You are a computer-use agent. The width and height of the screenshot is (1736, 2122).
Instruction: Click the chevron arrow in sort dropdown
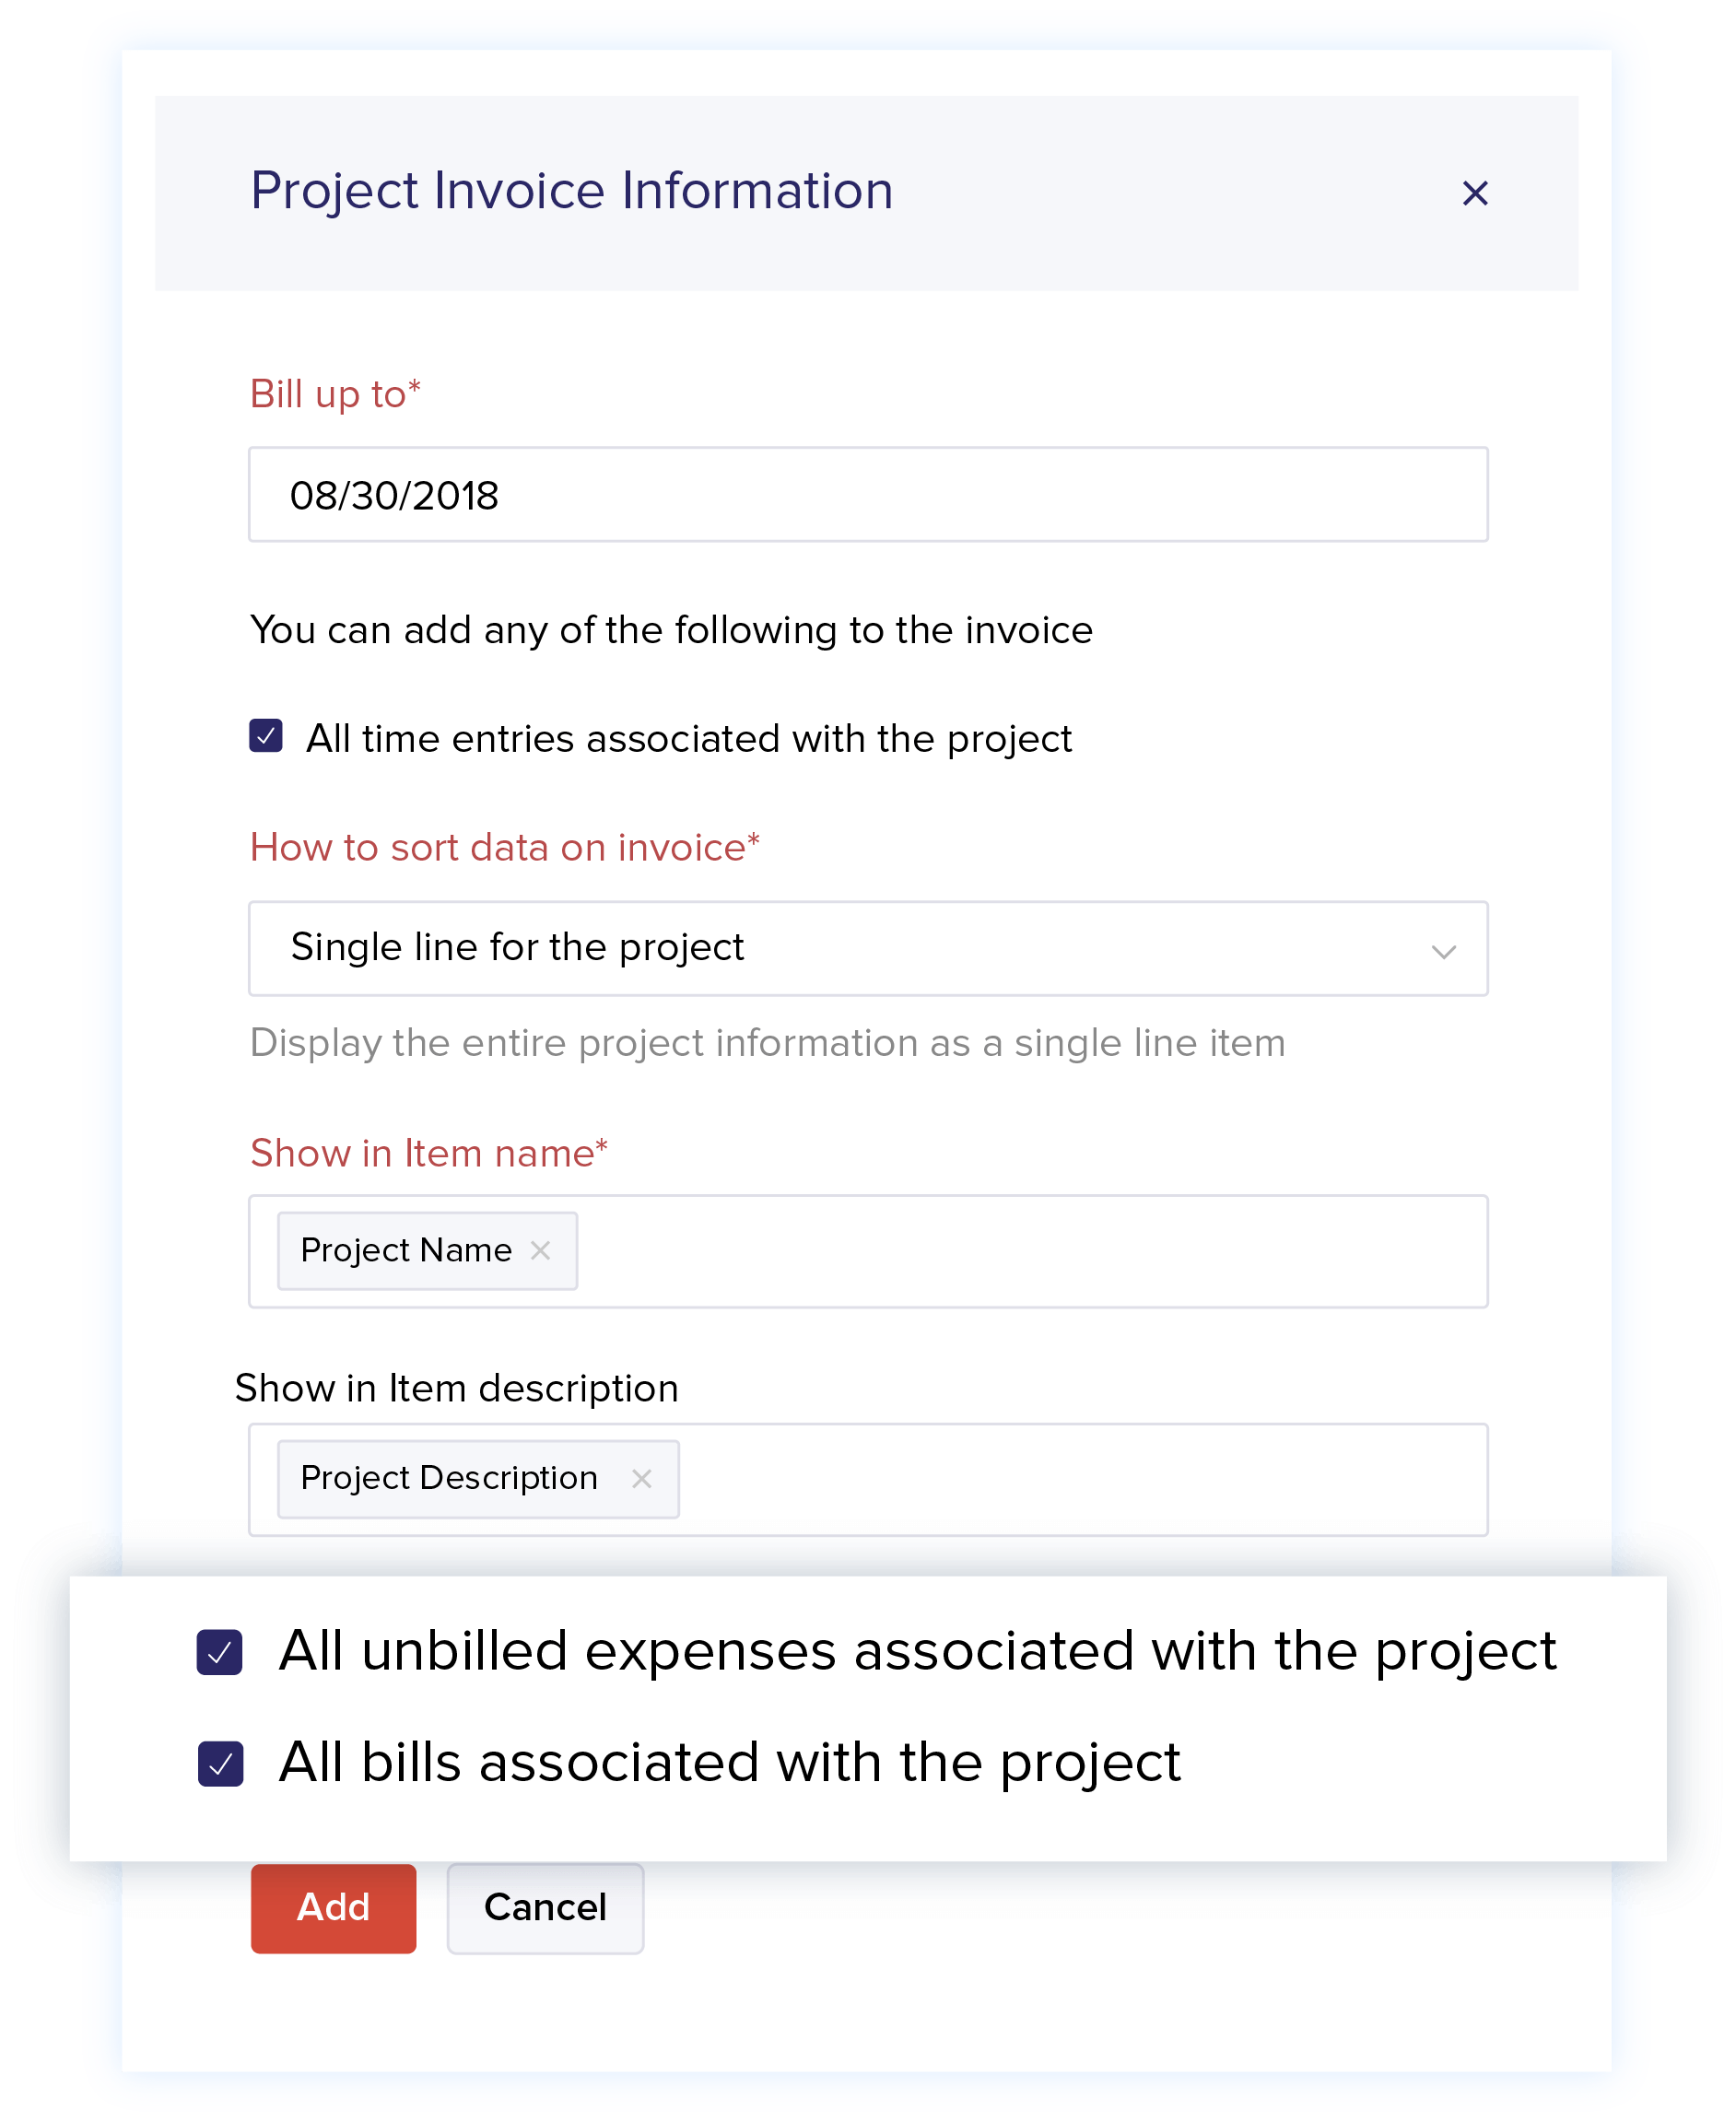tap(1442, 950)
